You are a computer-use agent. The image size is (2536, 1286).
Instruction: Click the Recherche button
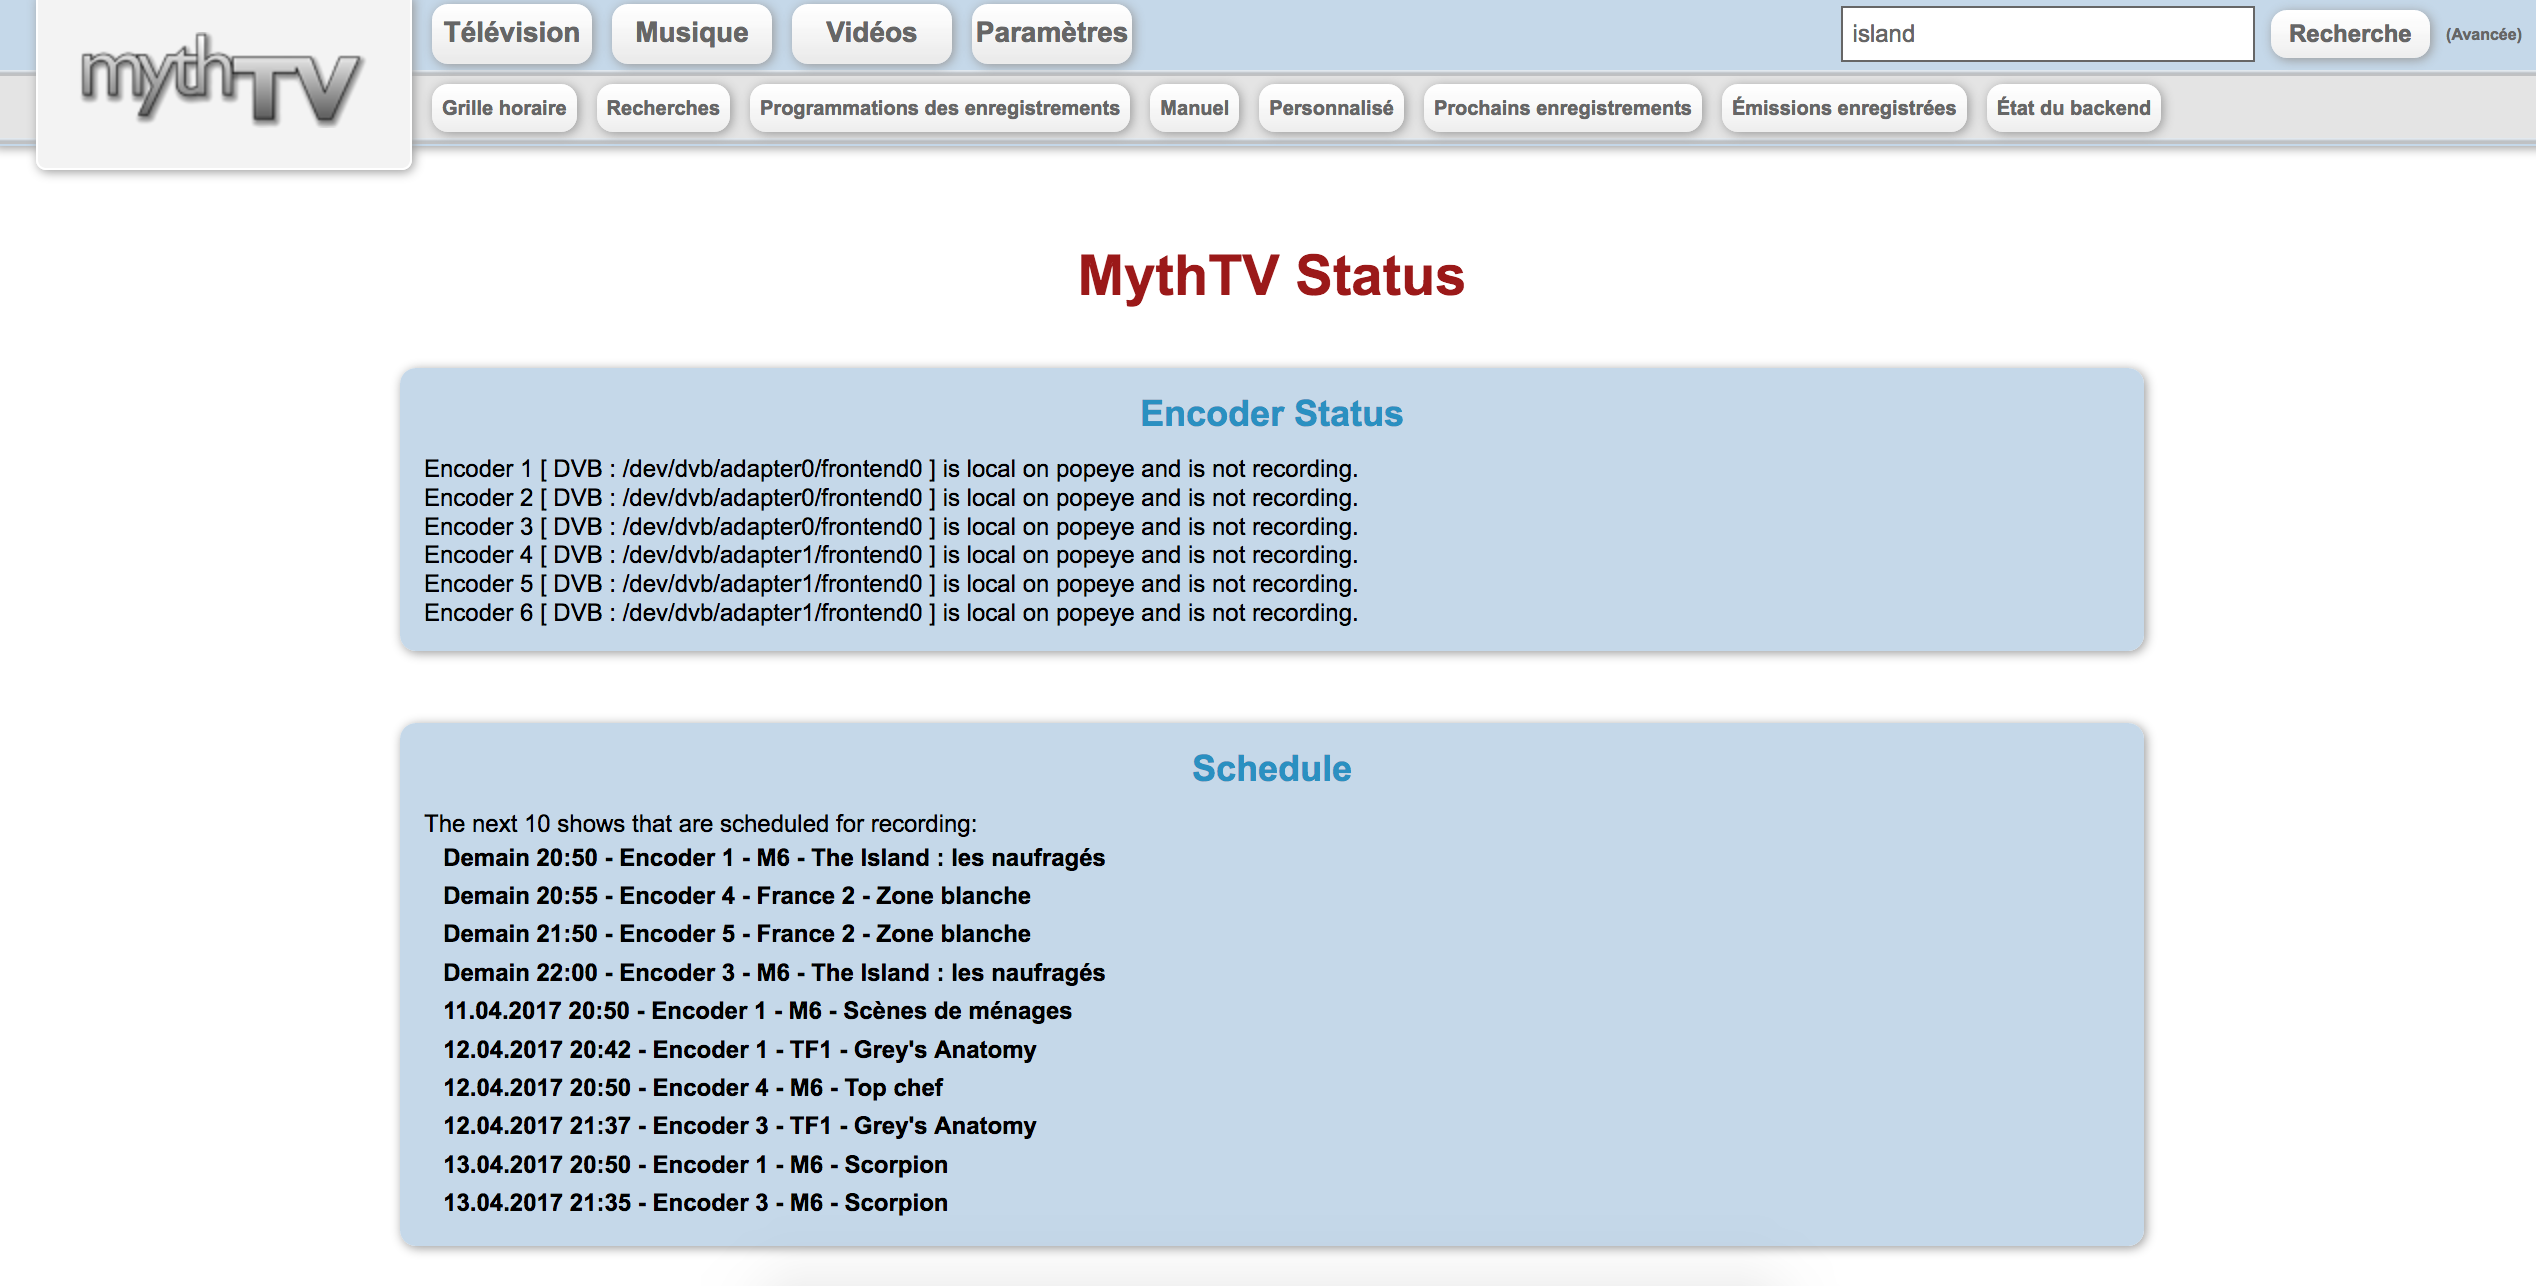[x=2350, y=34]
